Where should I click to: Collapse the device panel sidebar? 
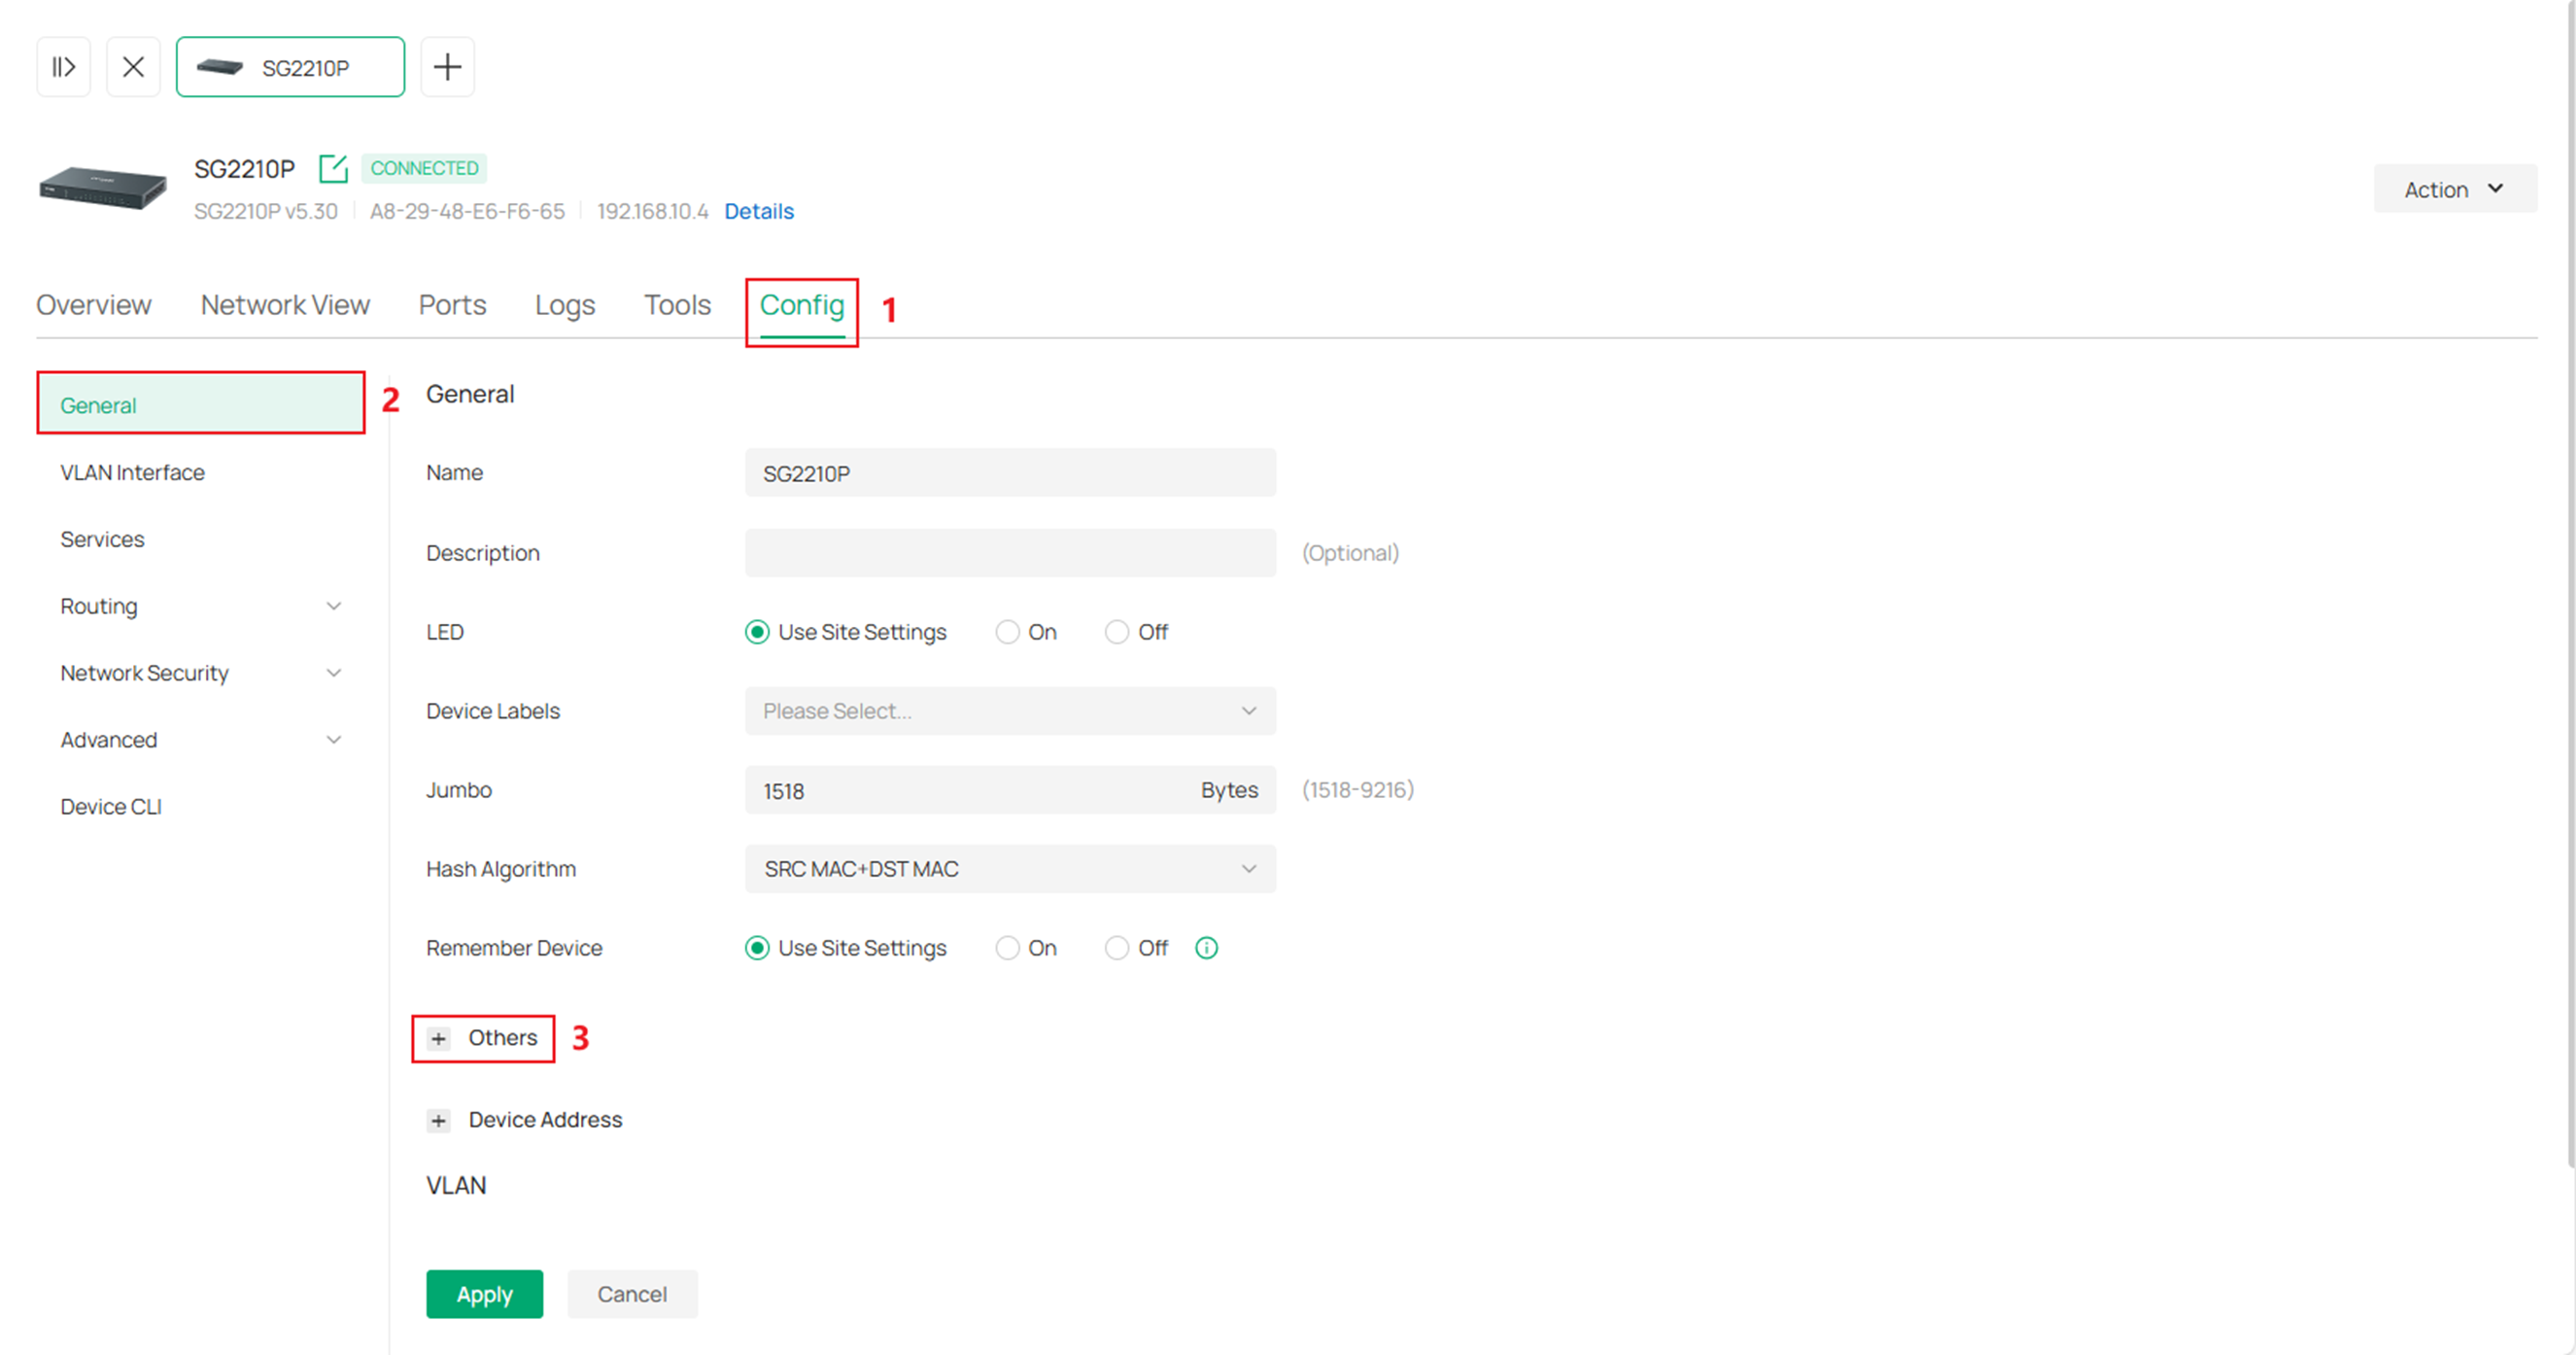coord(63,66)
